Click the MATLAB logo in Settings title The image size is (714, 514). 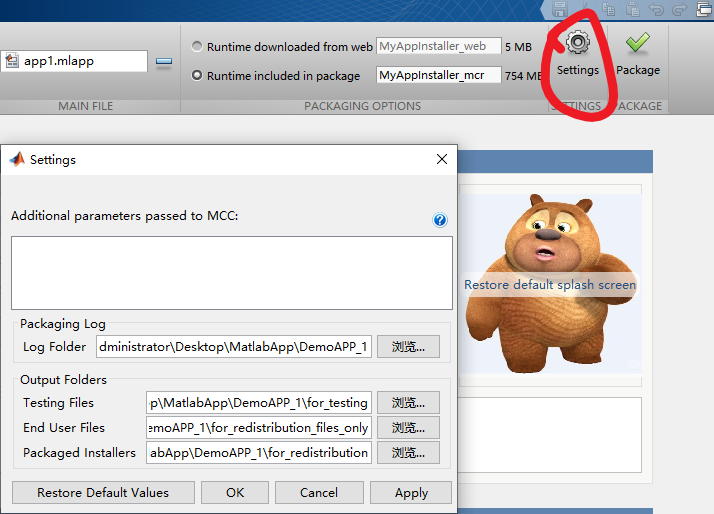point(17,159)
